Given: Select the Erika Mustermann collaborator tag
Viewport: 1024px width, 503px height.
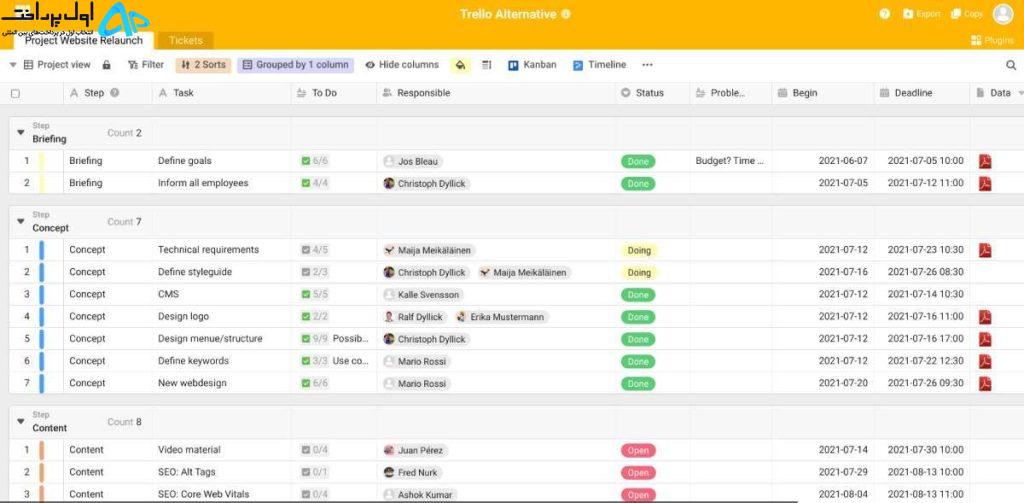Looking at the screenshot, I should pos(502,317).
